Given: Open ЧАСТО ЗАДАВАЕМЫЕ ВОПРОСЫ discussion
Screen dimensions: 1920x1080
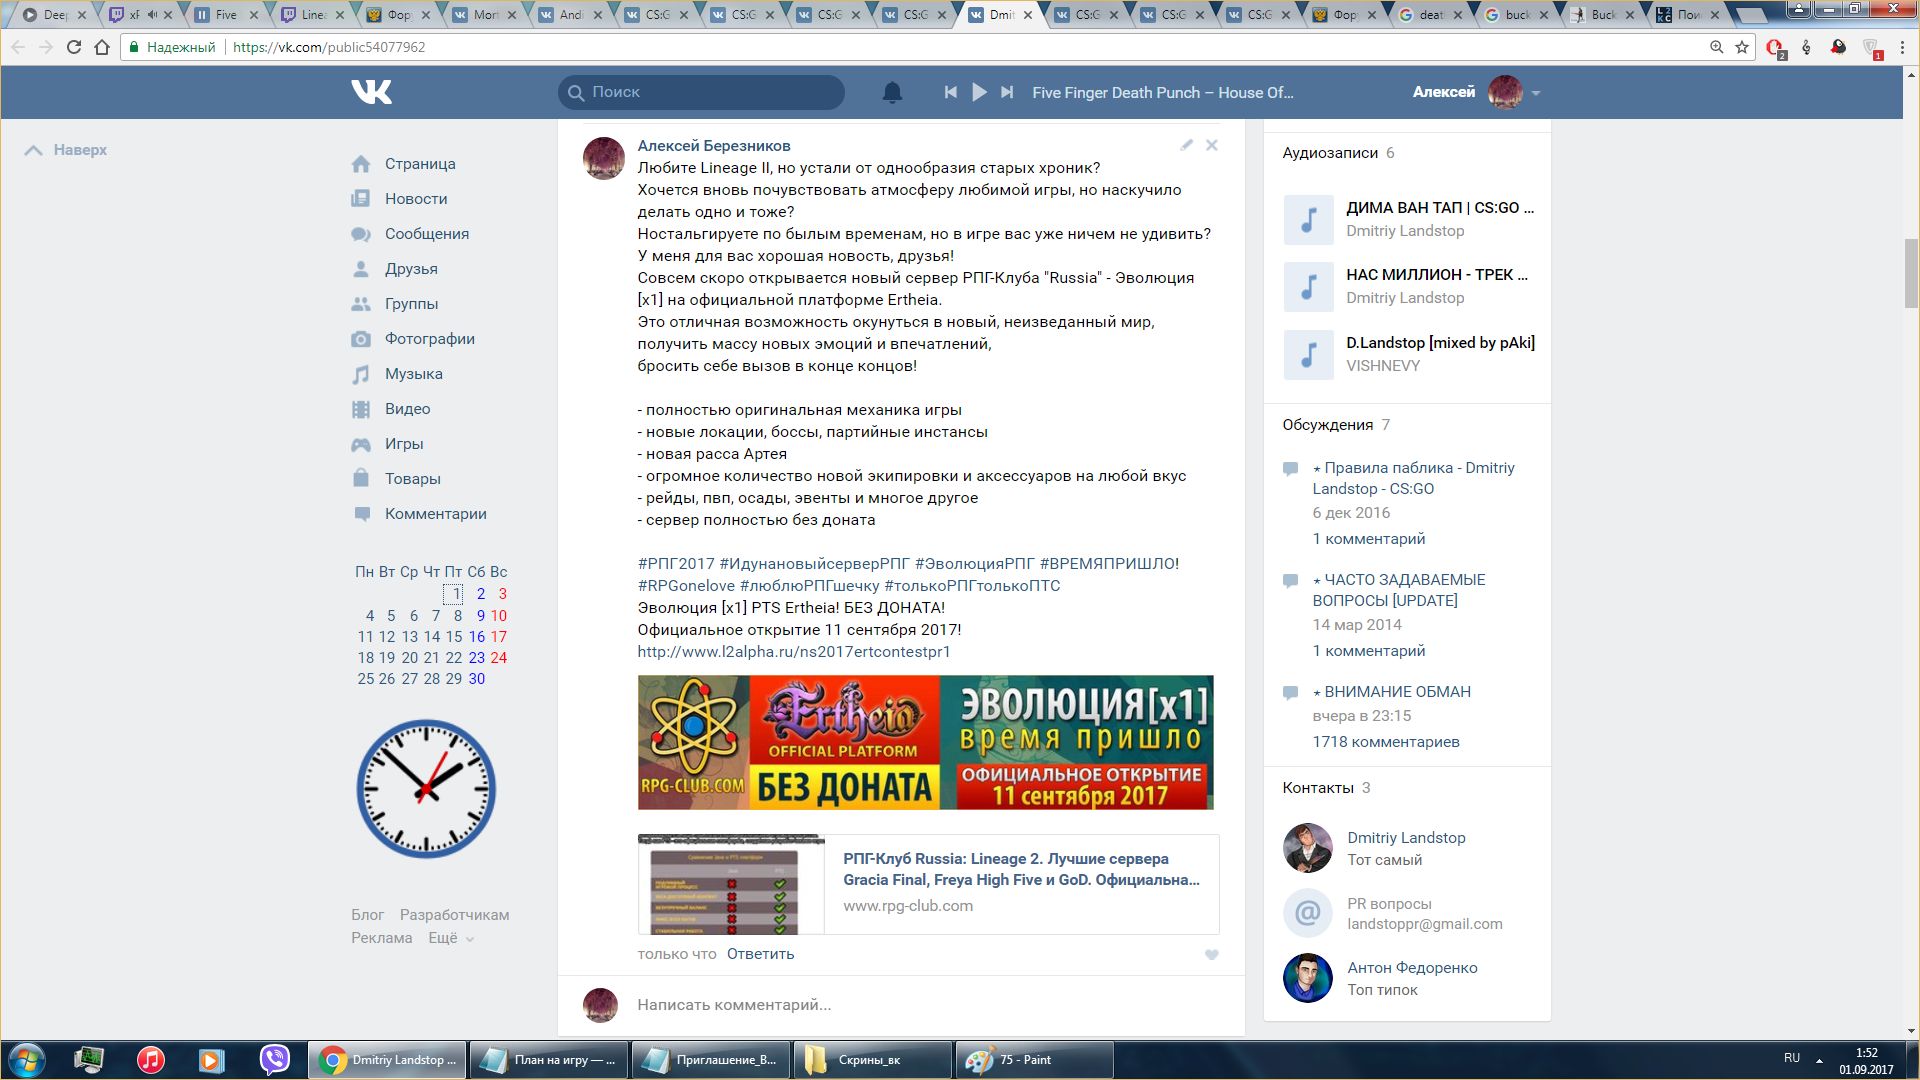Looking at the screenshot, I should tap(1398, 590).
